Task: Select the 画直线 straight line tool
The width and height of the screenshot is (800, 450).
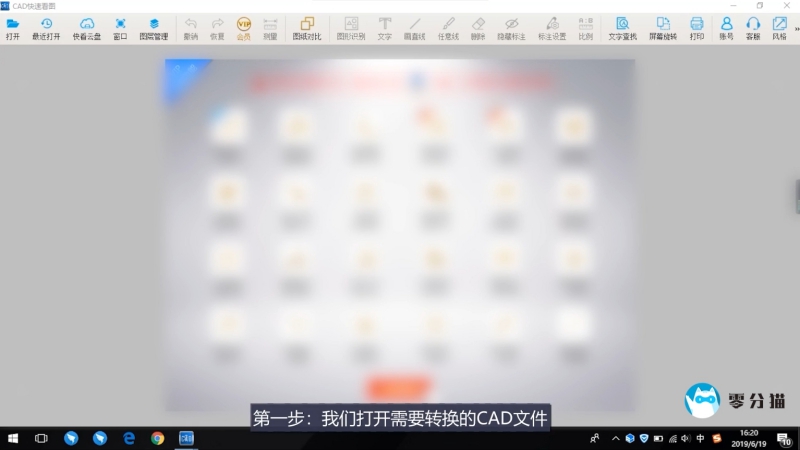Action: (x=415, y=29)
